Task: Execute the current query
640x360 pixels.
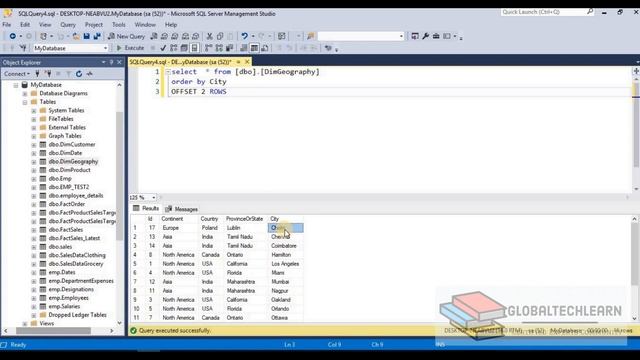Action: pyautogui.click(x=130, y=48)
